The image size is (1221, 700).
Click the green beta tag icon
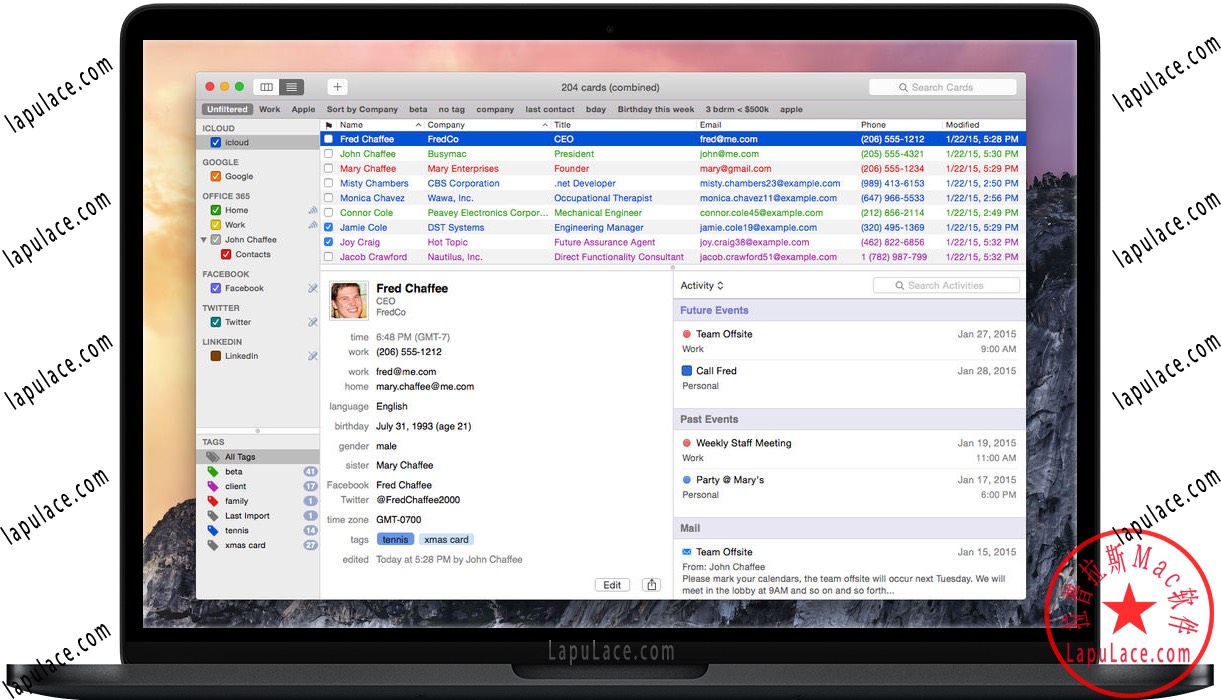click(212, 471)
